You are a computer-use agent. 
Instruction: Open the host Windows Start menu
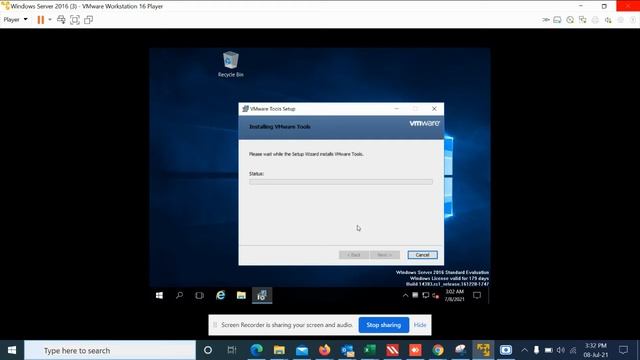click(x=12, y=350)
